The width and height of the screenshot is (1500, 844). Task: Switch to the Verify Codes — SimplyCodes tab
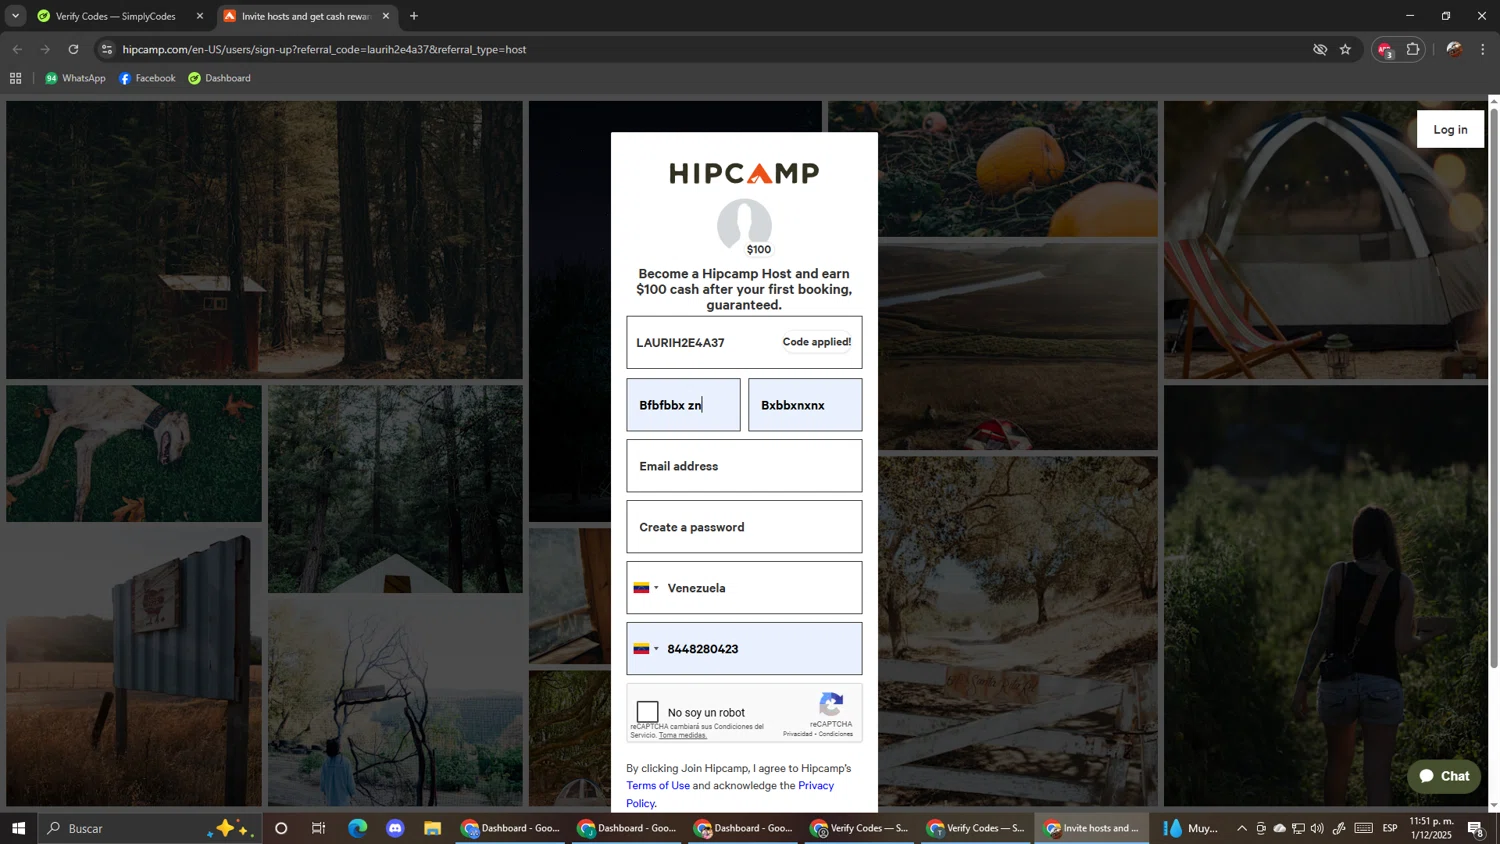(115, 16)
